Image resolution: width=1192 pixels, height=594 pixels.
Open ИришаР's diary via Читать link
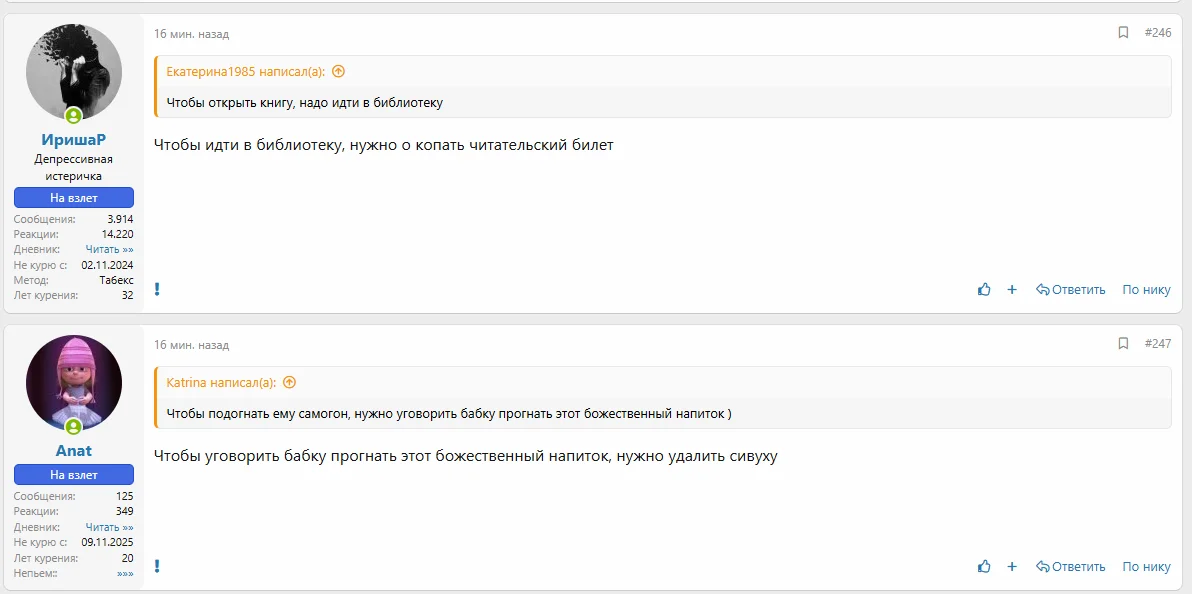[109, 249]
